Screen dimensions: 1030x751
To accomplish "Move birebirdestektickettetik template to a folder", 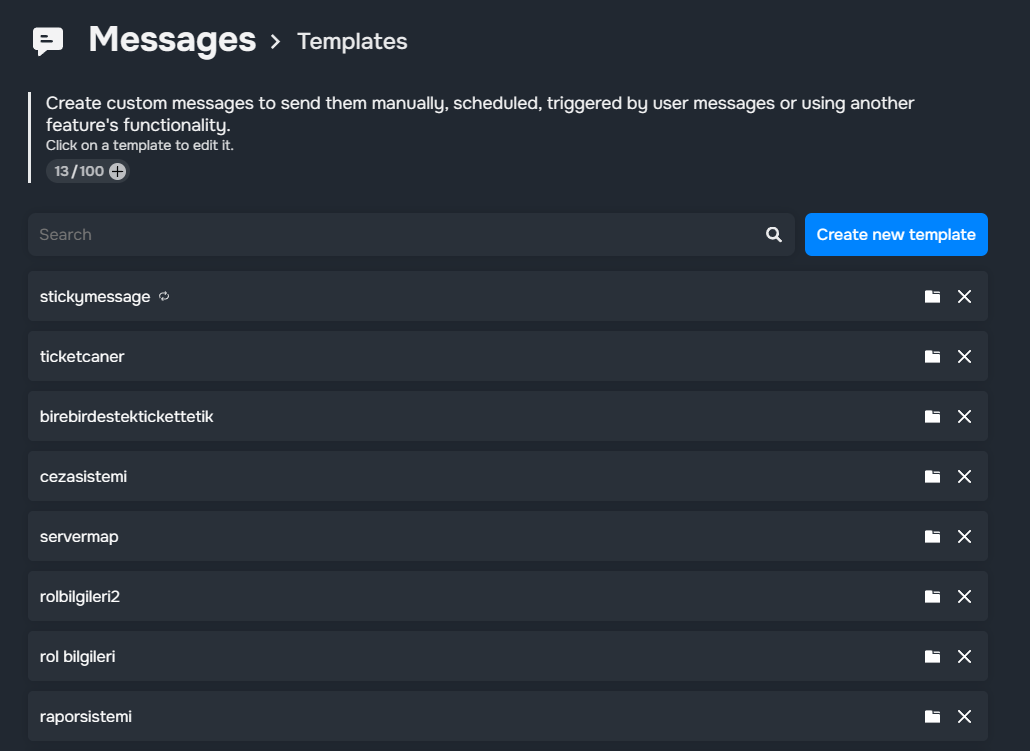I will click(932, 417).
